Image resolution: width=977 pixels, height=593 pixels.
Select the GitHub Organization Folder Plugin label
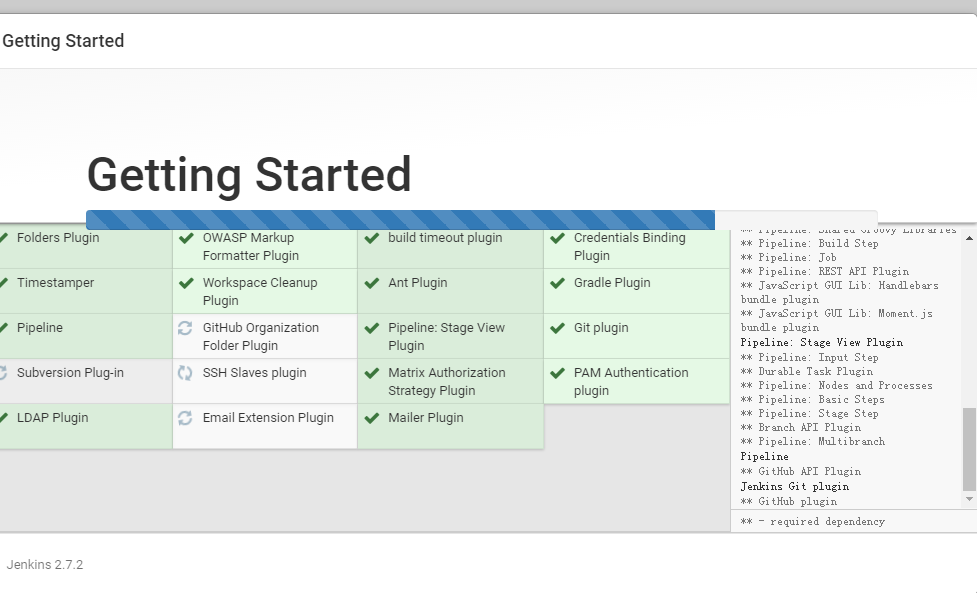click(260, 336)
